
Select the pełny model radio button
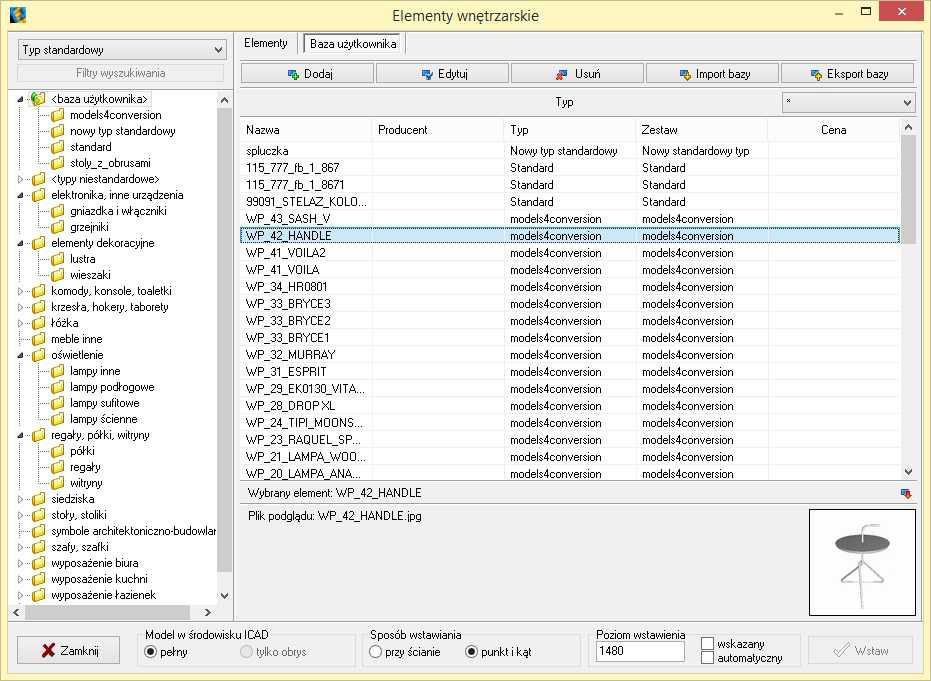151,652
